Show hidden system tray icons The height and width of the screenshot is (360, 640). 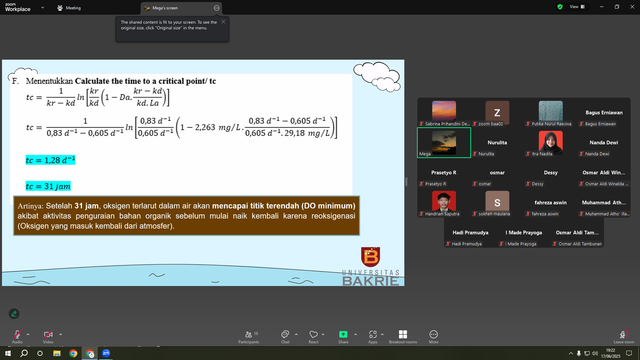point(571,353)
